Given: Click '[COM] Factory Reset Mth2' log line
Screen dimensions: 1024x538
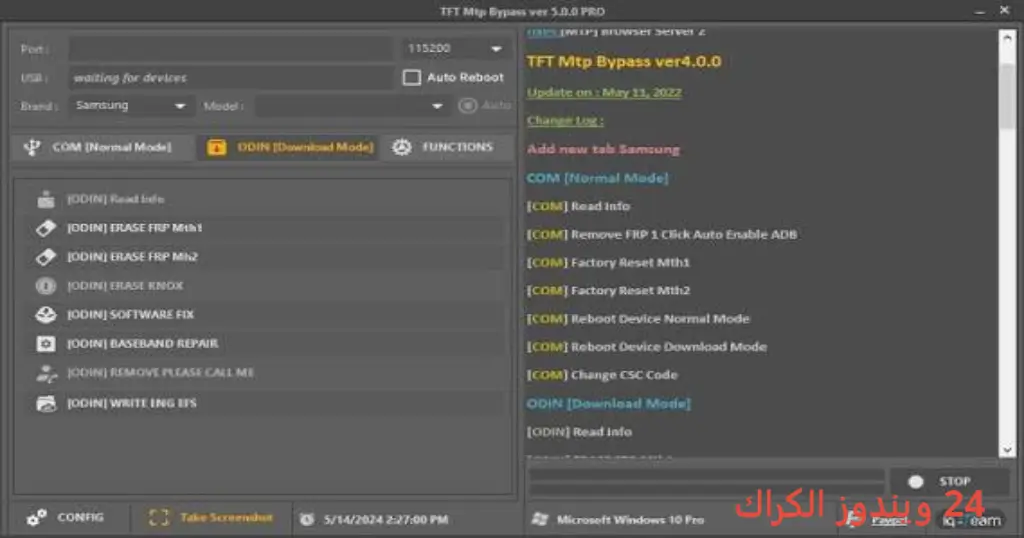Looking at the screenshot, I should (x=608, y=291).
